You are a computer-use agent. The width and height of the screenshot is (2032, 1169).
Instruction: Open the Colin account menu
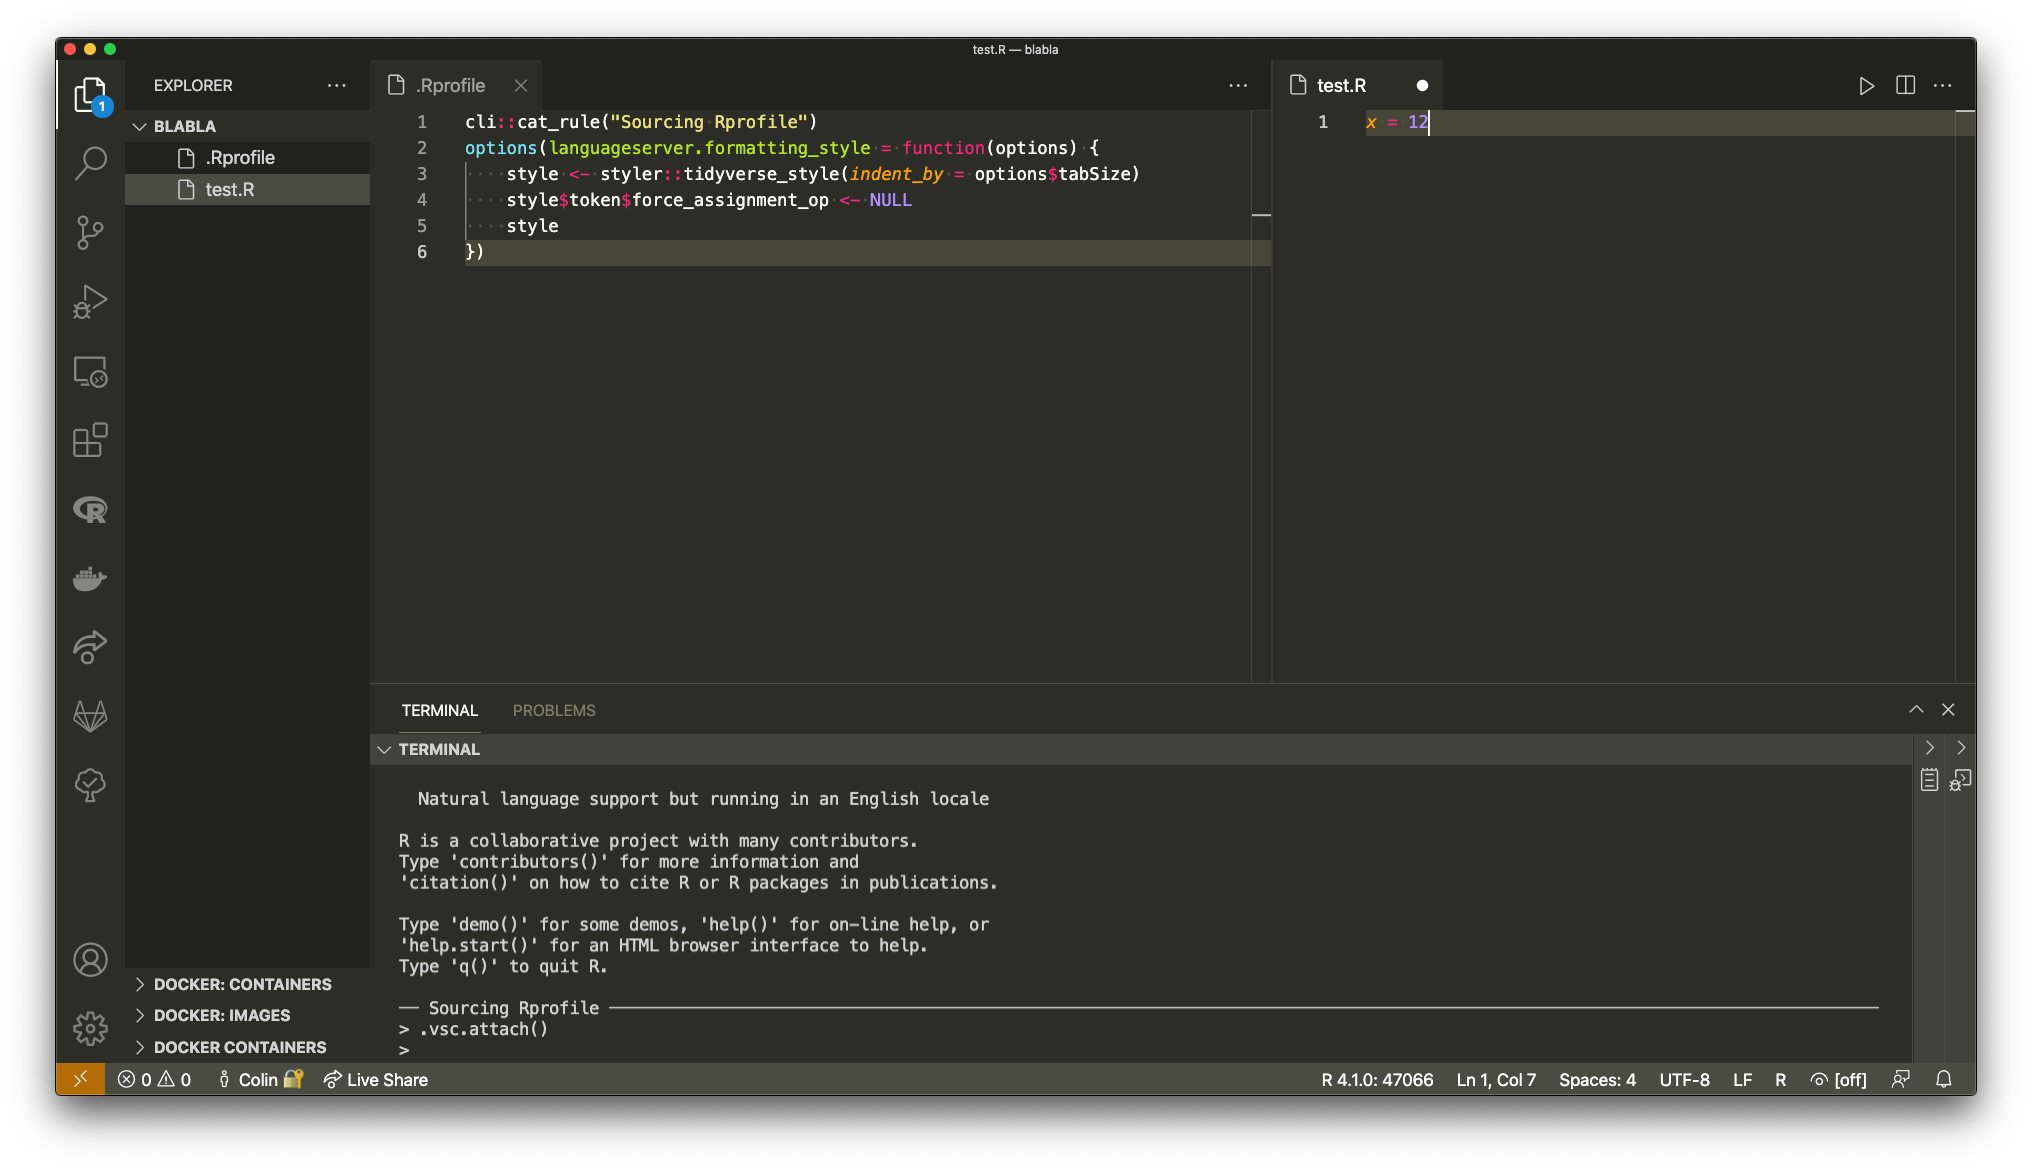coord(259,1080)
